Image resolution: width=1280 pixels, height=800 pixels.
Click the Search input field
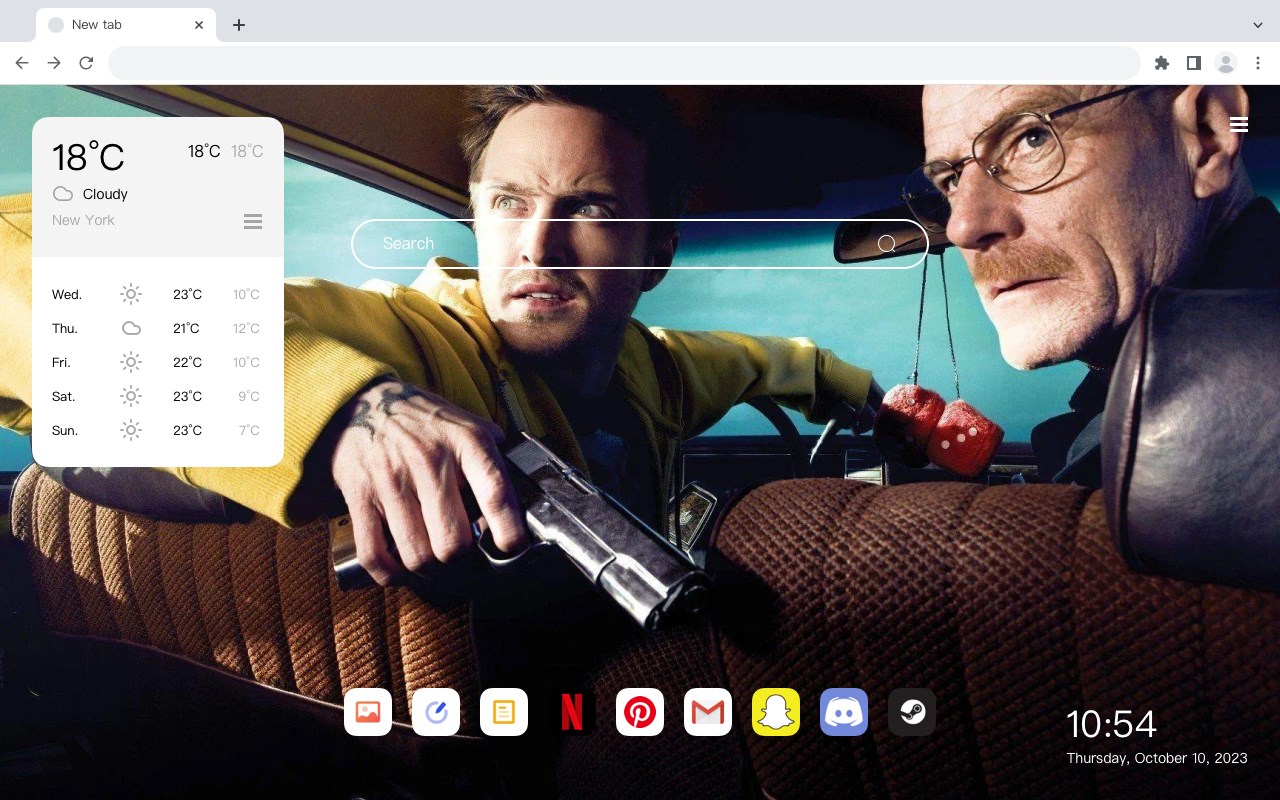pyautogui.click(x=640, y=244)
